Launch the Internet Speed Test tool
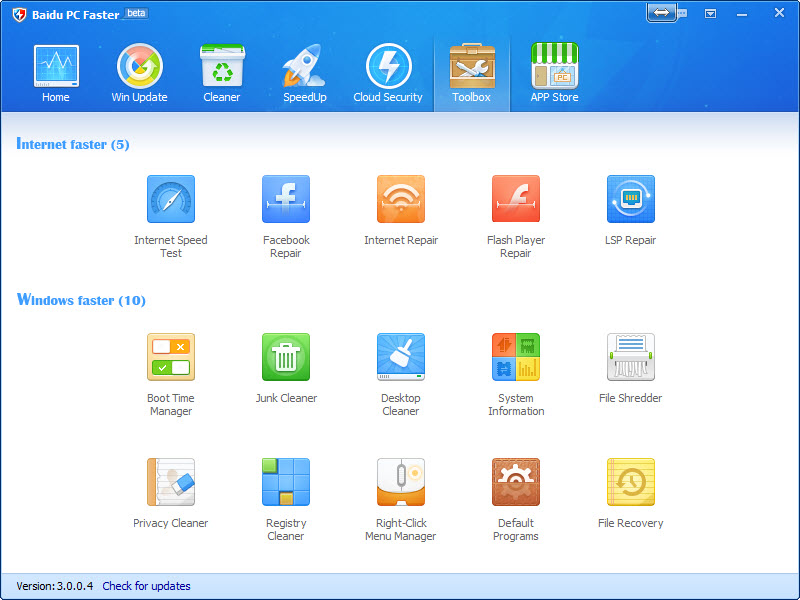Viewport: 800px width, 600px height. click(x=171, y=199)
